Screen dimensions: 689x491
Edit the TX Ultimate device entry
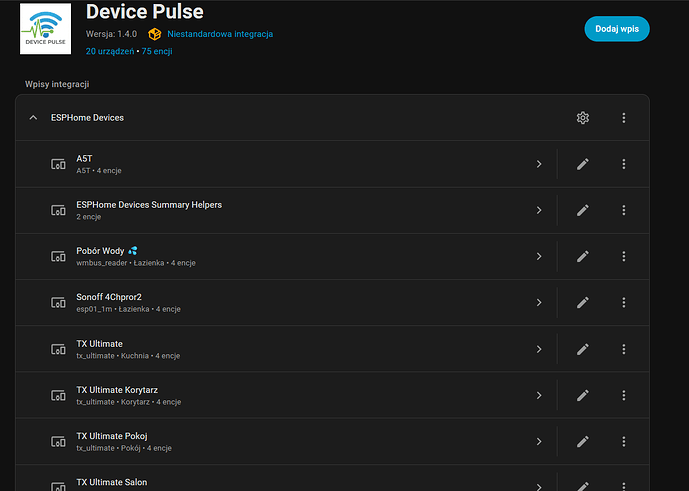tap(583, 349)
